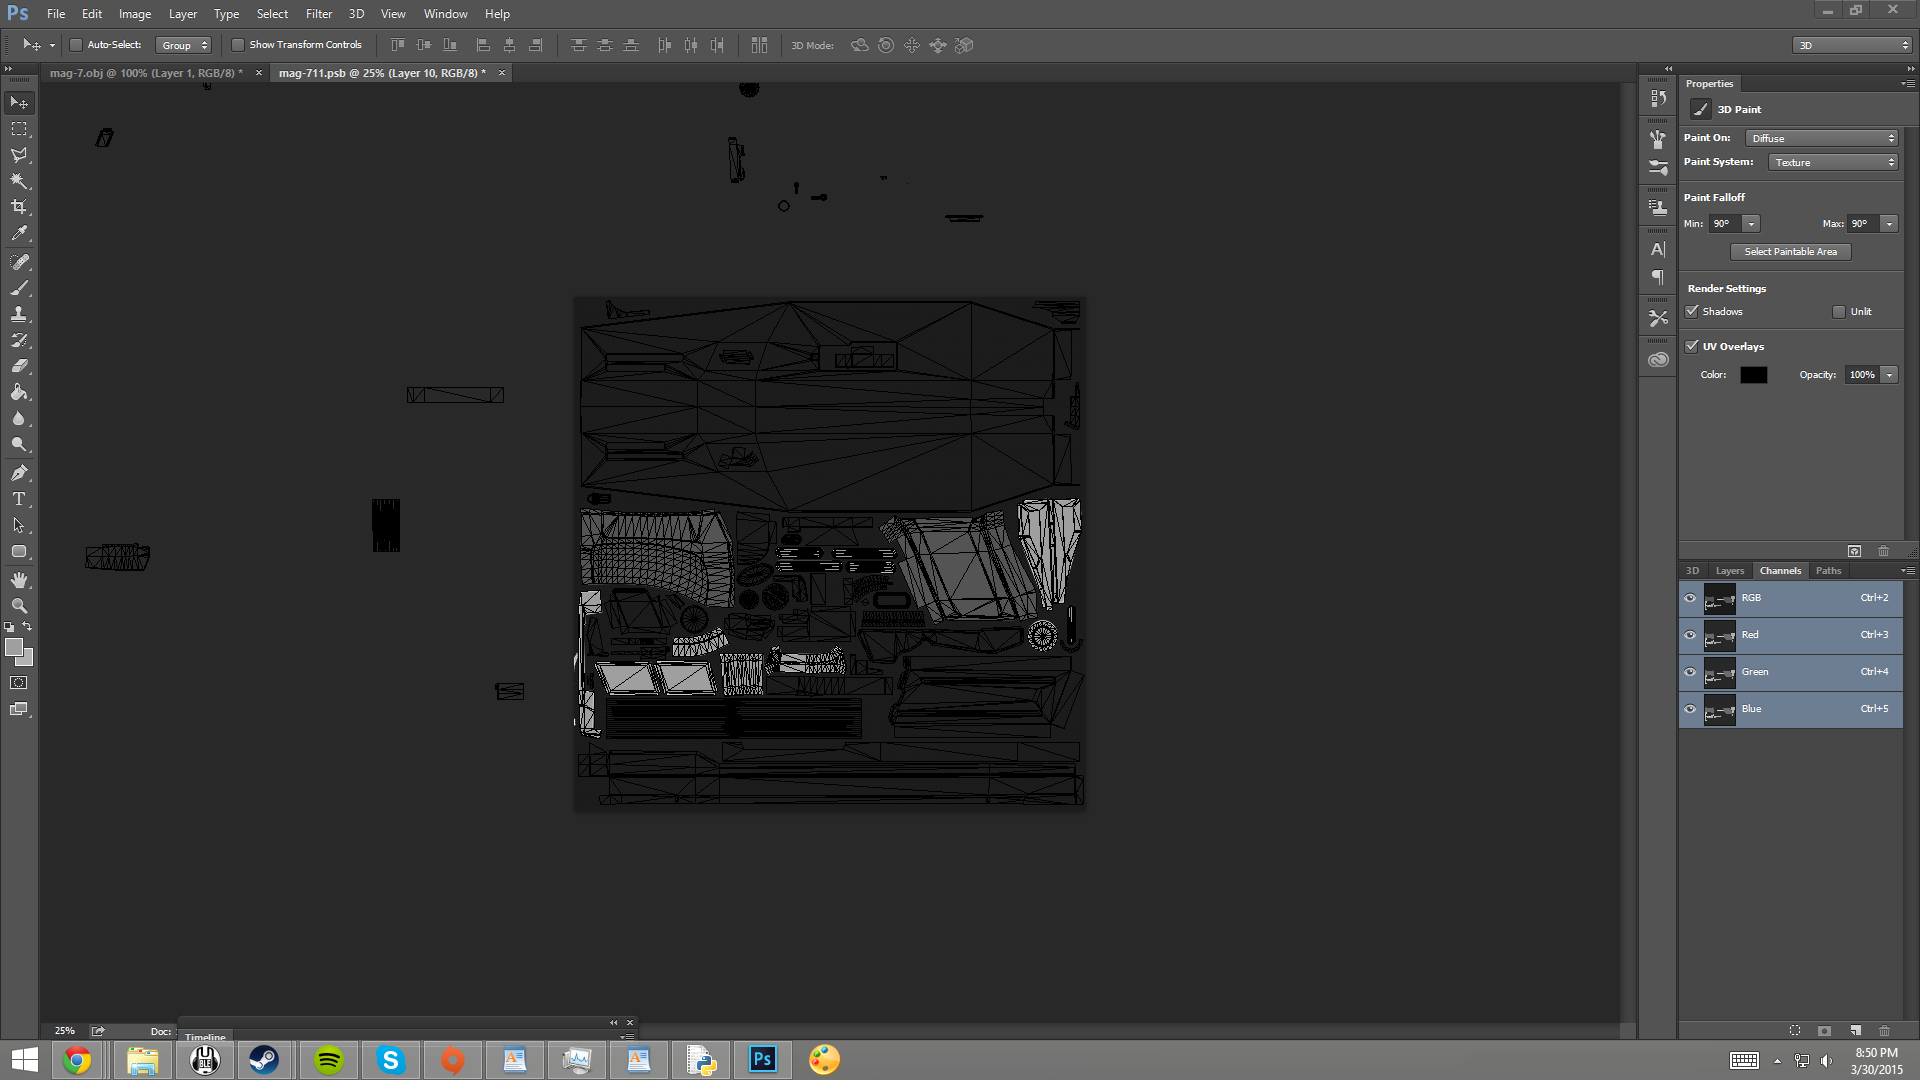Open the Filter menu
1920x1080 pixels.
tap(318, 14)
